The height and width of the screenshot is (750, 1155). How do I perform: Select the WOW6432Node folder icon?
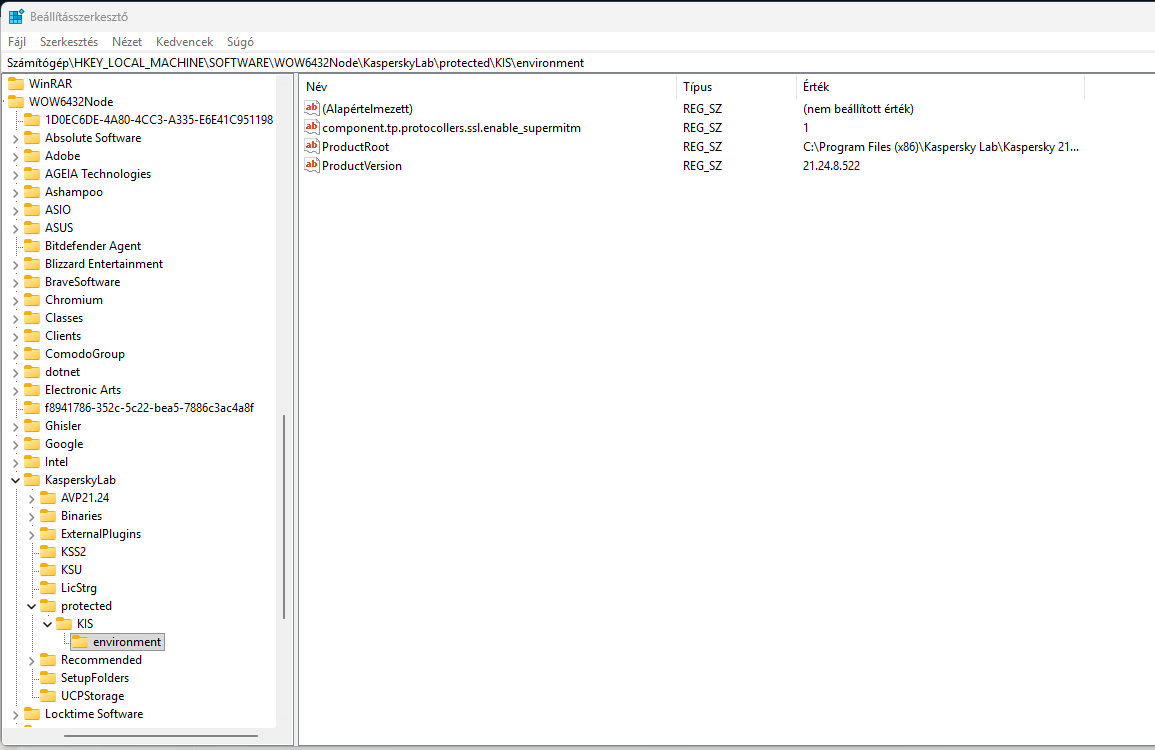16,102
